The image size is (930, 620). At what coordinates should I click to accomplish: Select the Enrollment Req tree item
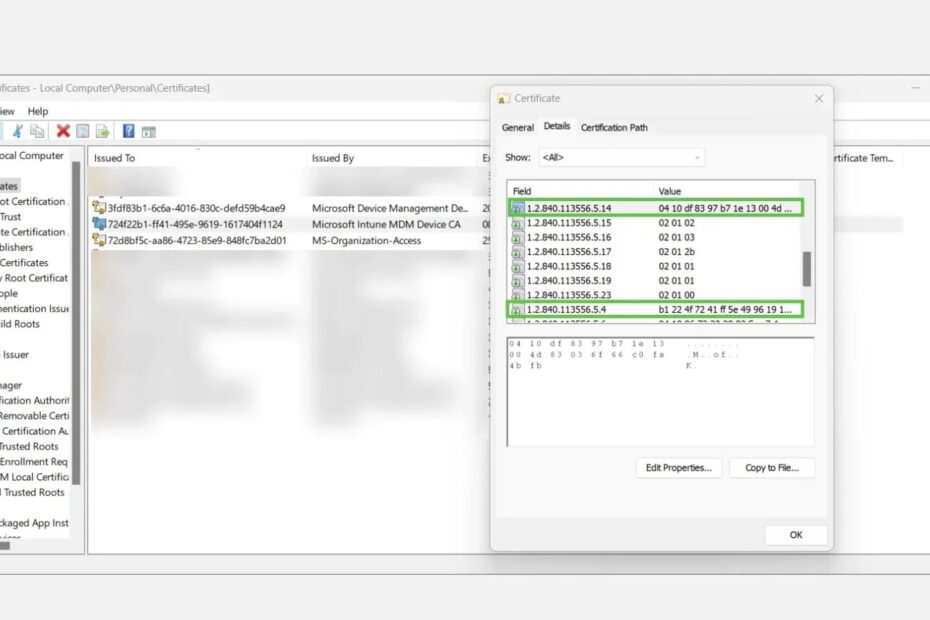[34, 462]
